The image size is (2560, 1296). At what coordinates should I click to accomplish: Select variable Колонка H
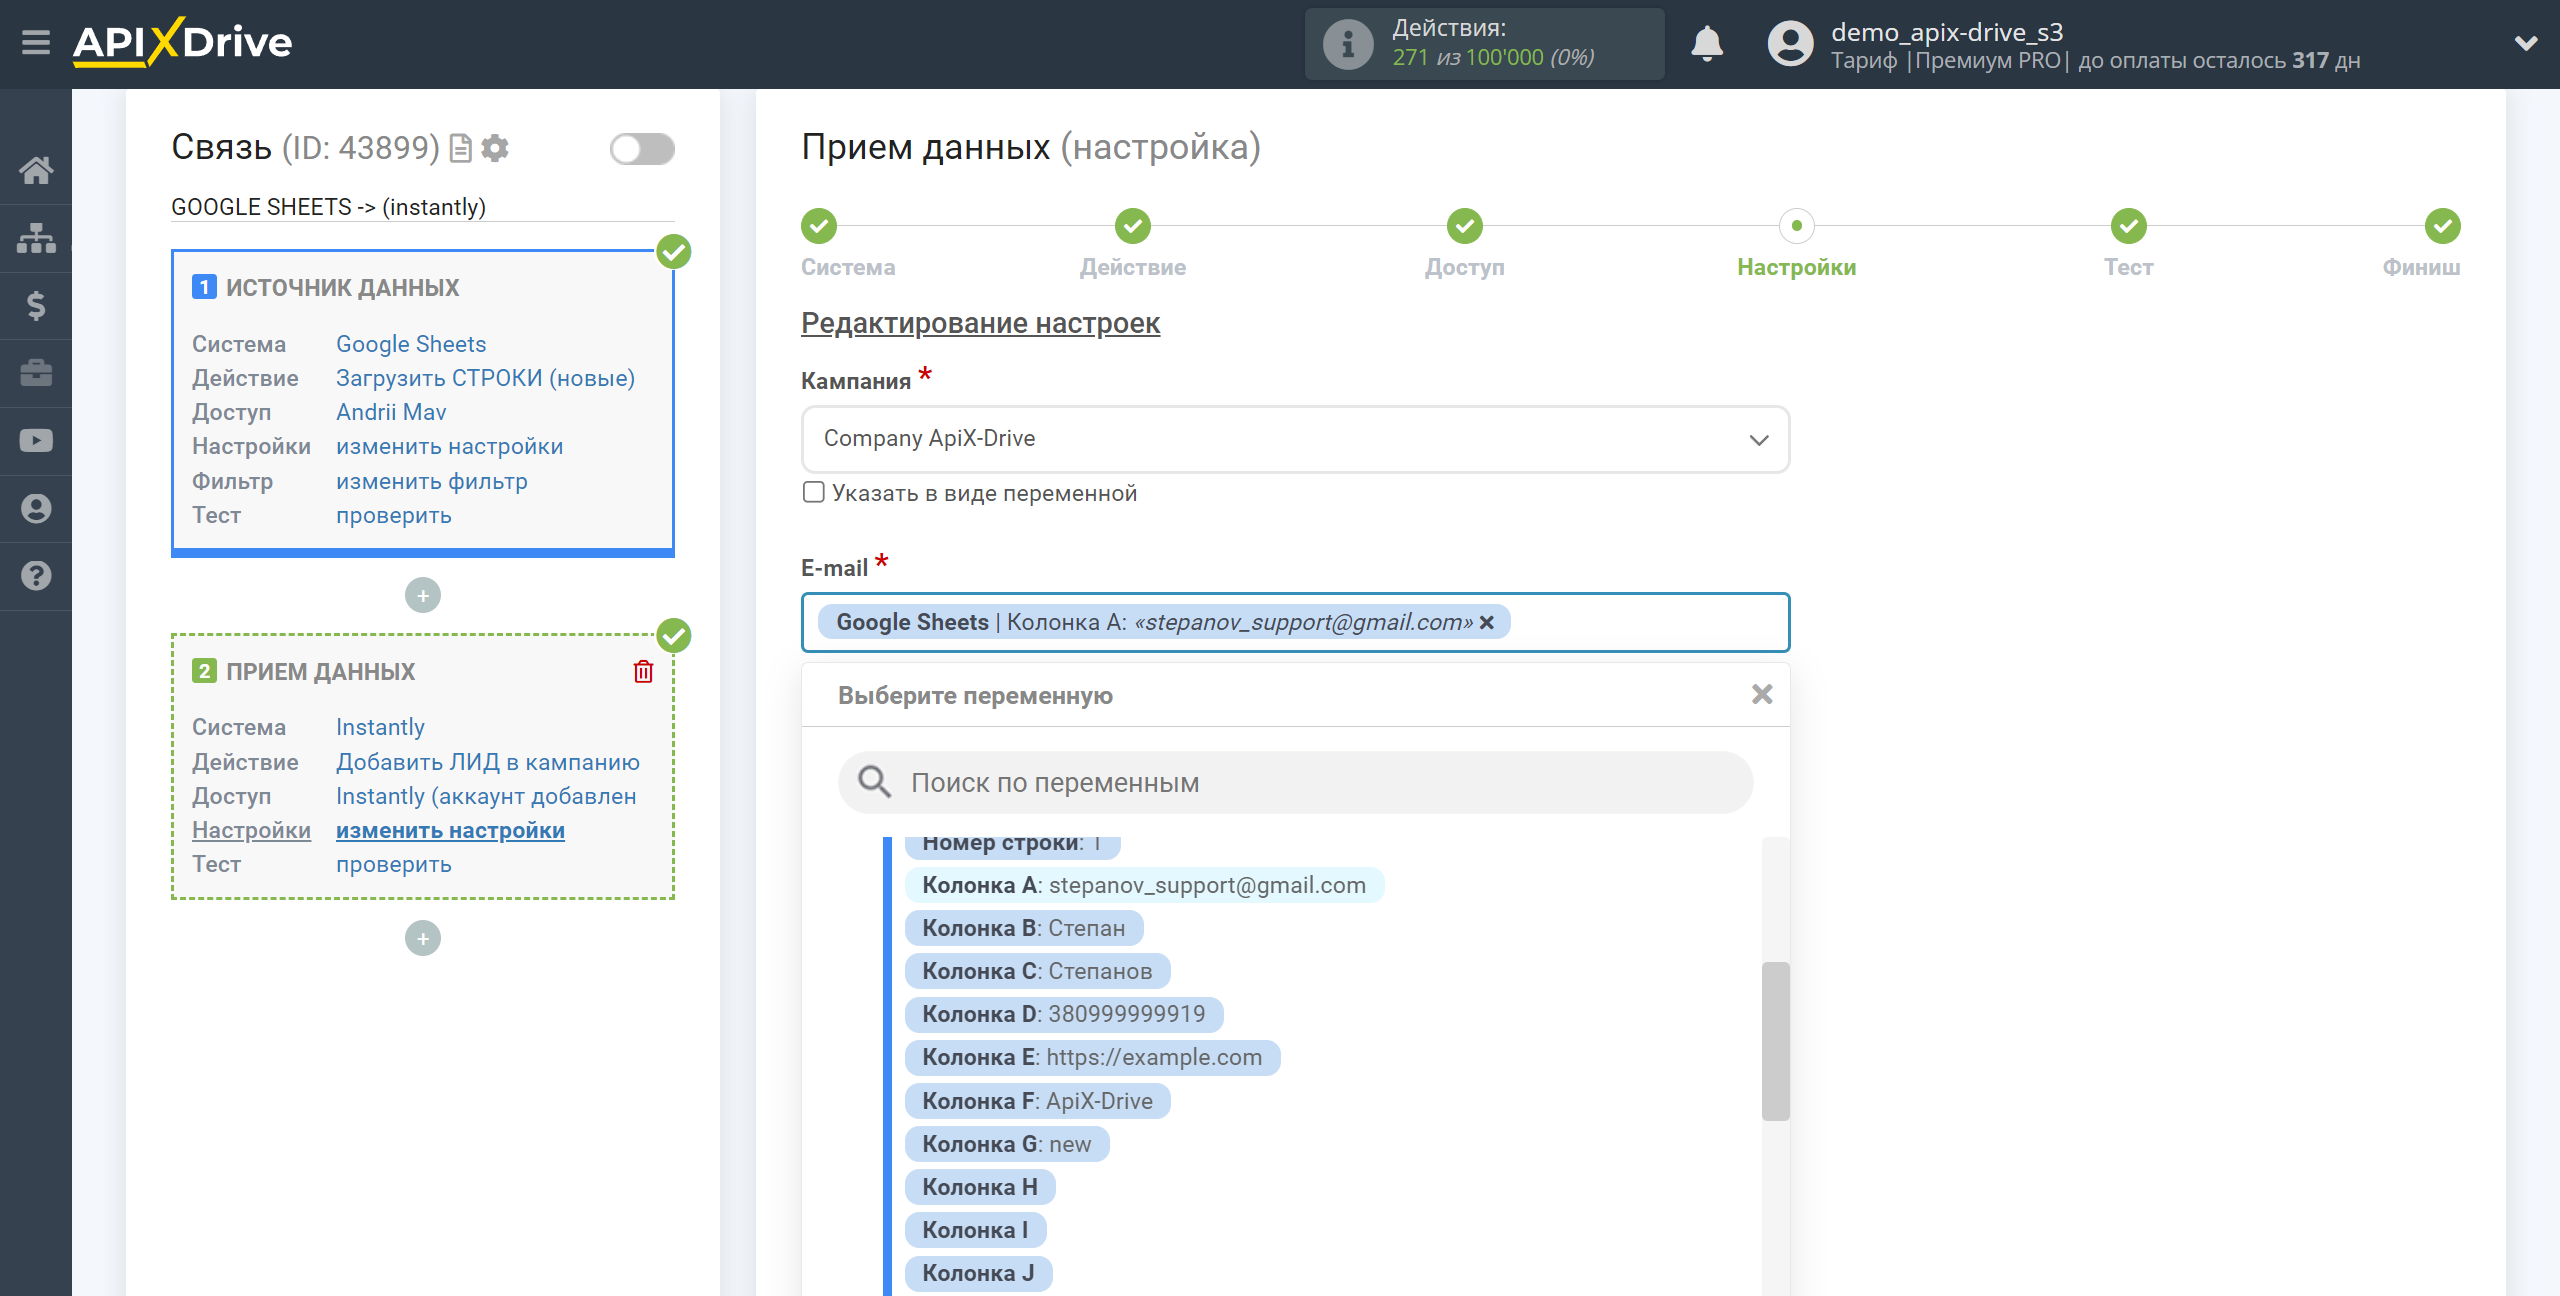(980, 1187)
